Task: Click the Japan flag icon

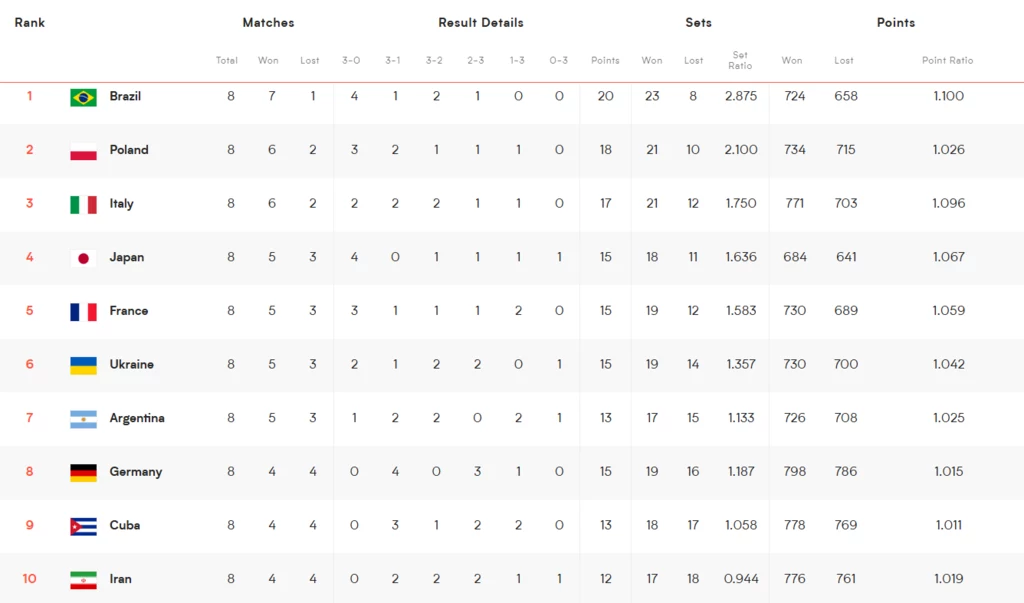Action: click(x=84, y=258)
